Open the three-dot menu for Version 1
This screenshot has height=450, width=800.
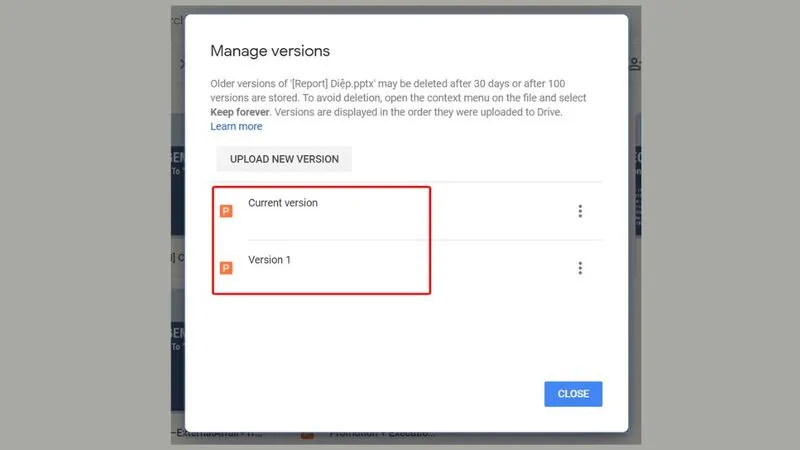click(580, 268)
